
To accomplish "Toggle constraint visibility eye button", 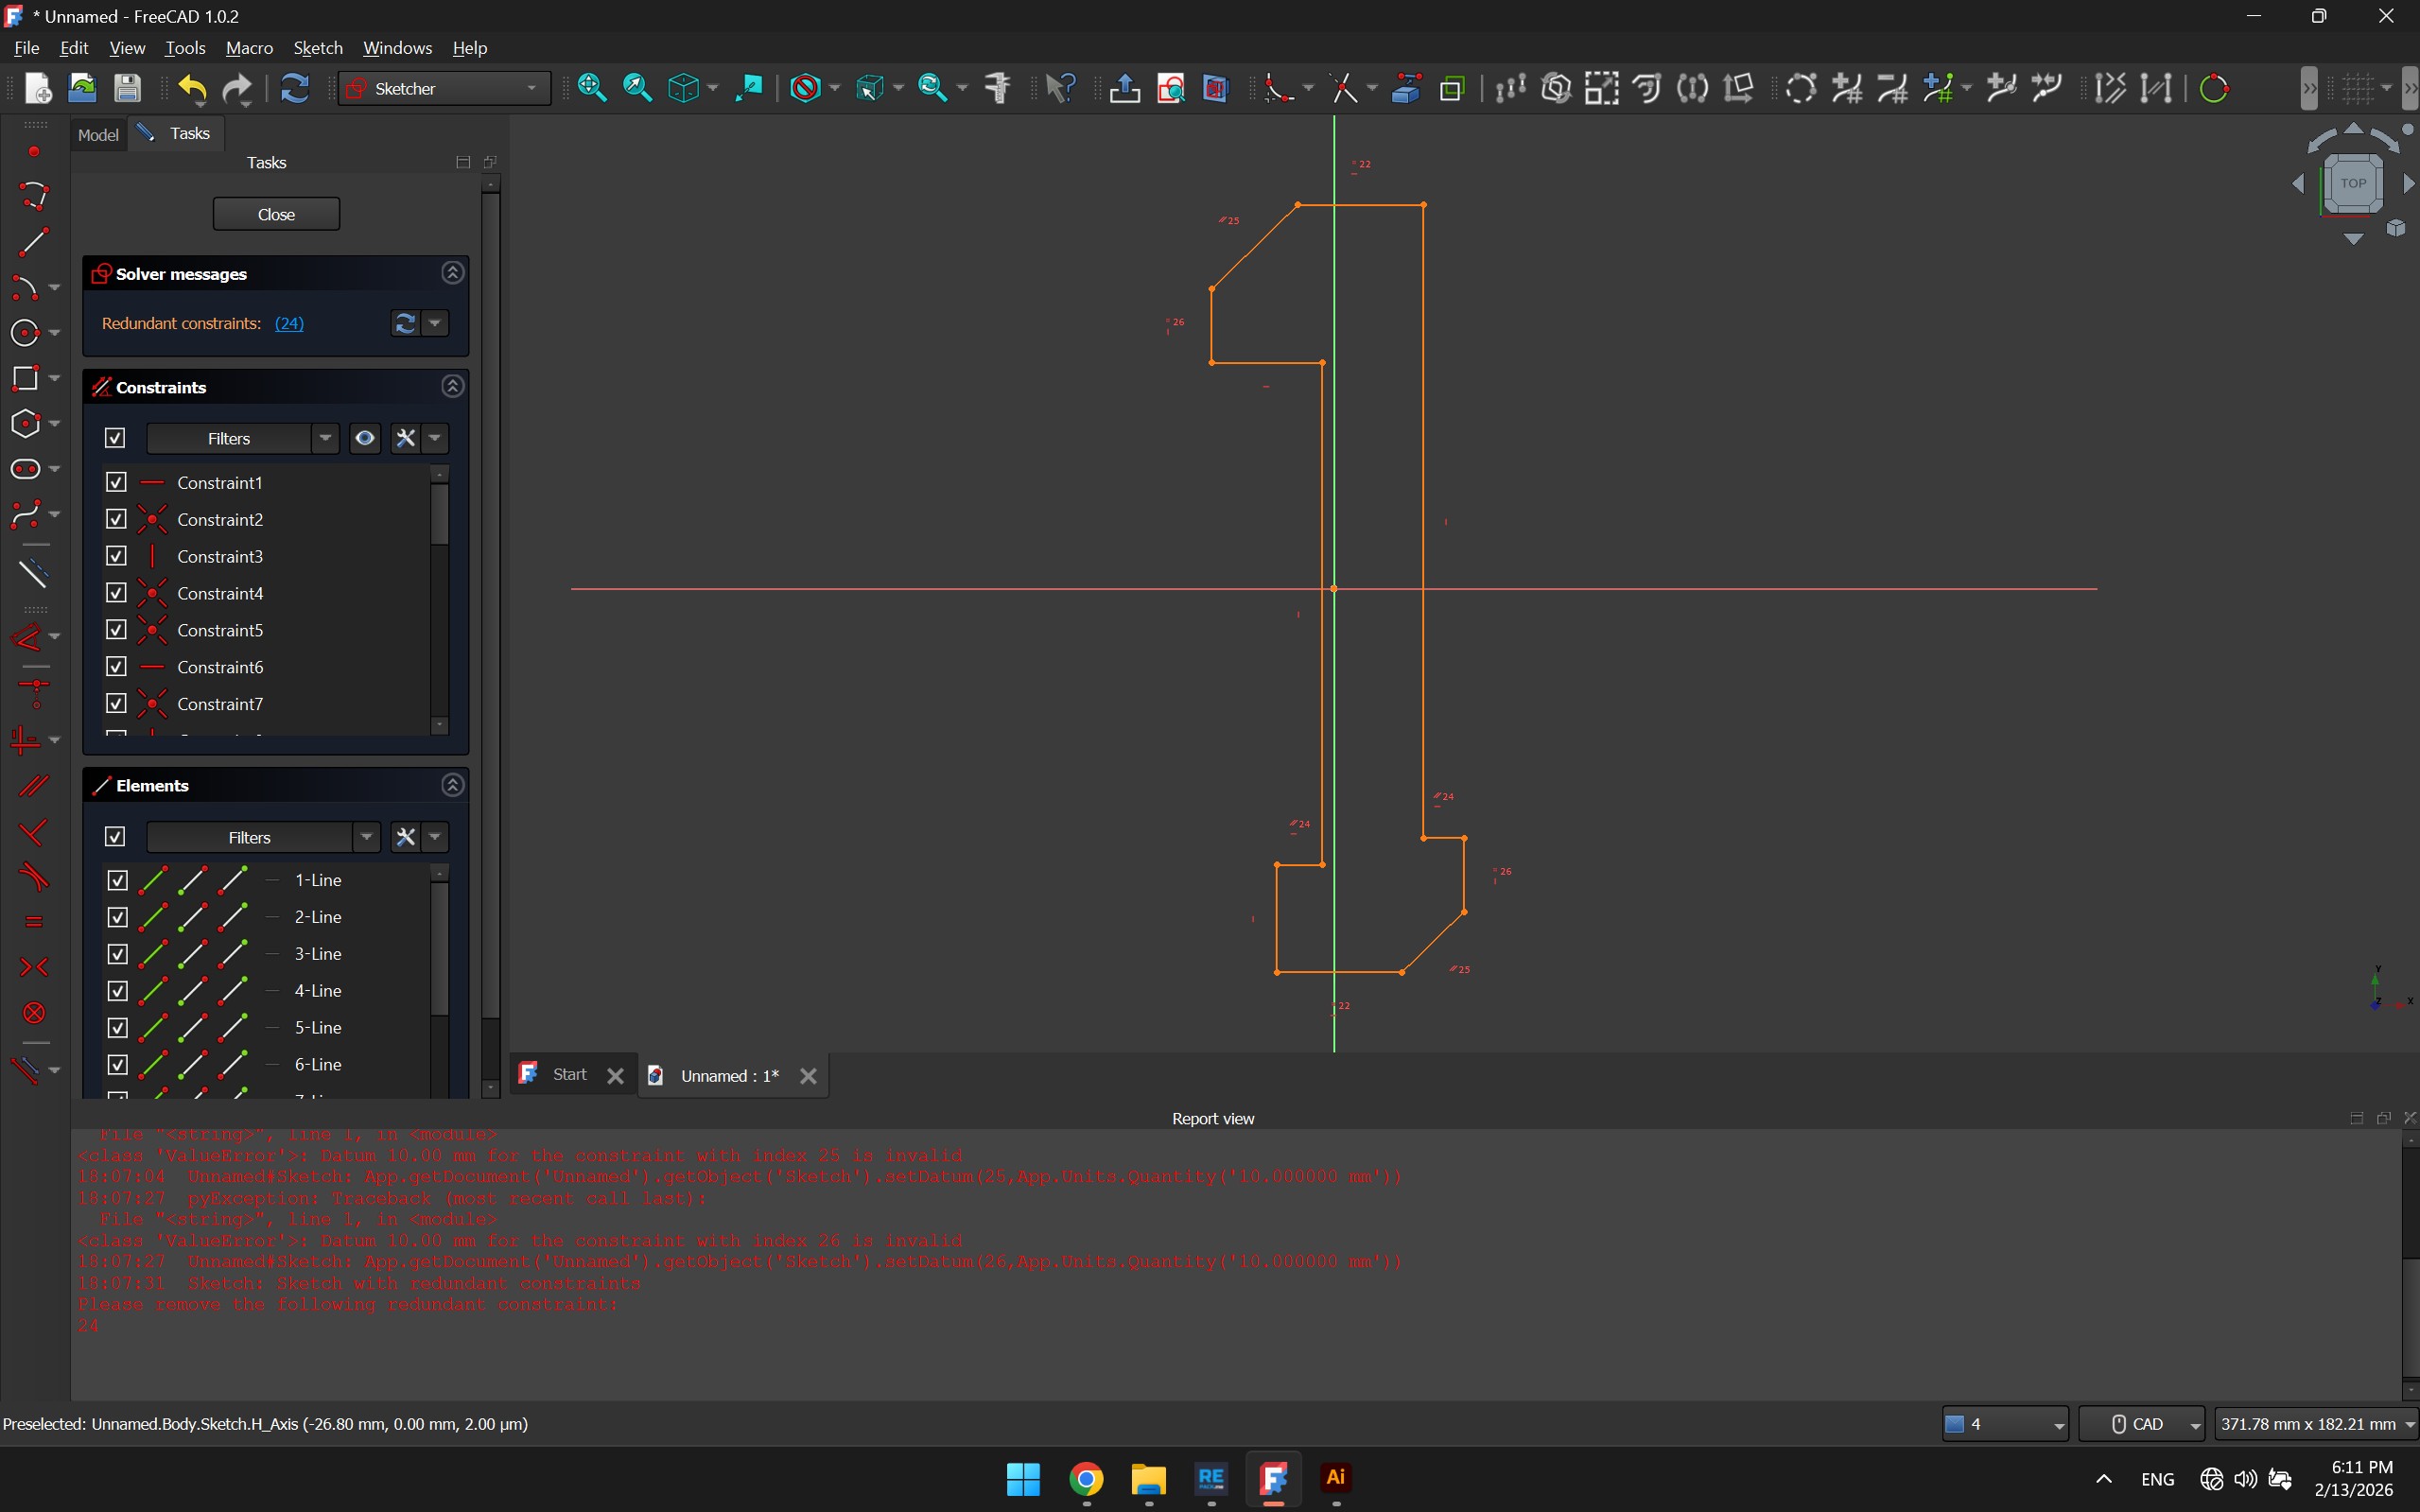I will point(365,438).
